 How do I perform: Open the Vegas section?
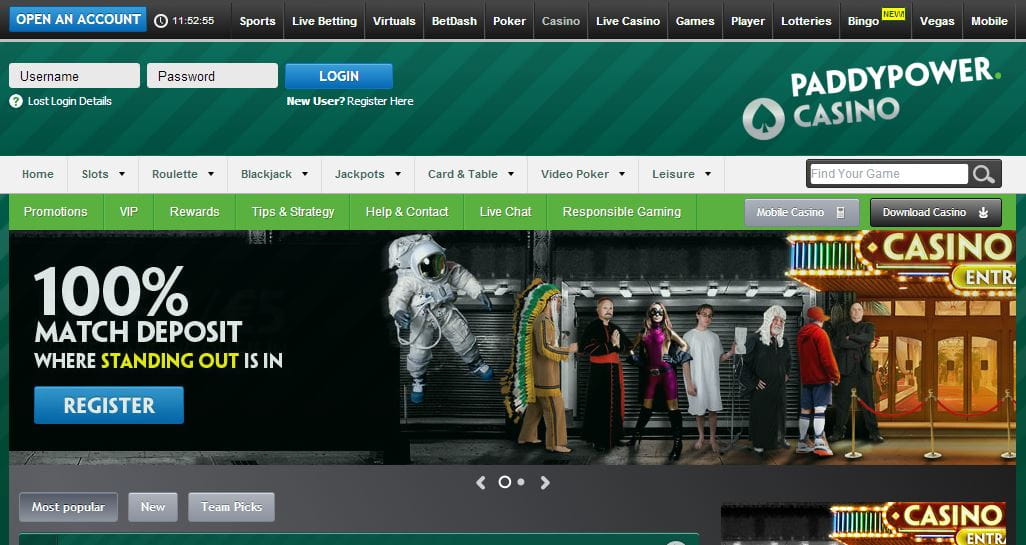[937, 21]
